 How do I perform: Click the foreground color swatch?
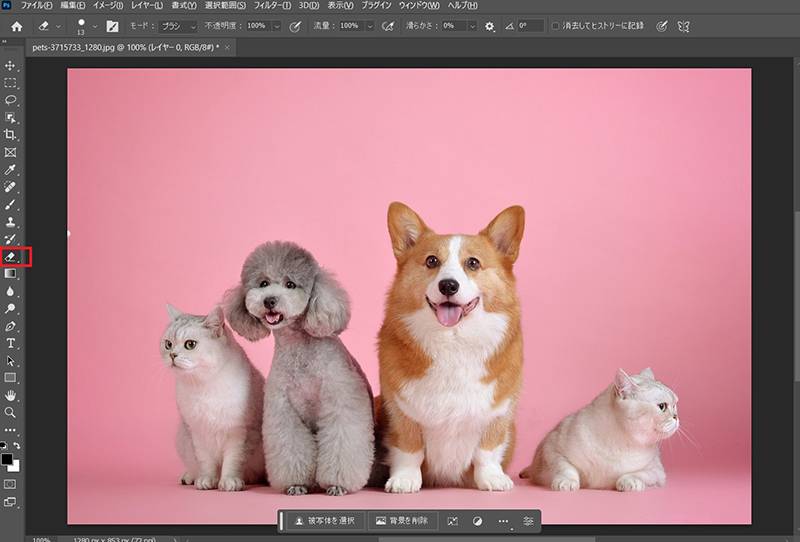click(x=6, y=458)
